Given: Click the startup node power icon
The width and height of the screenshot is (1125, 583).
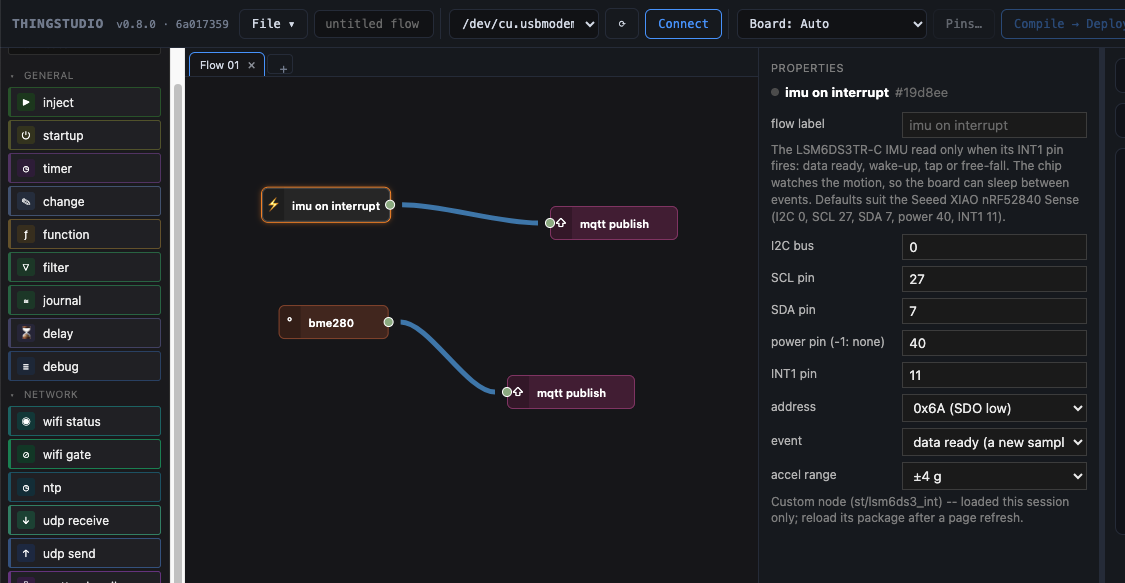Looking at the screenshot, I should coord(26,136).
